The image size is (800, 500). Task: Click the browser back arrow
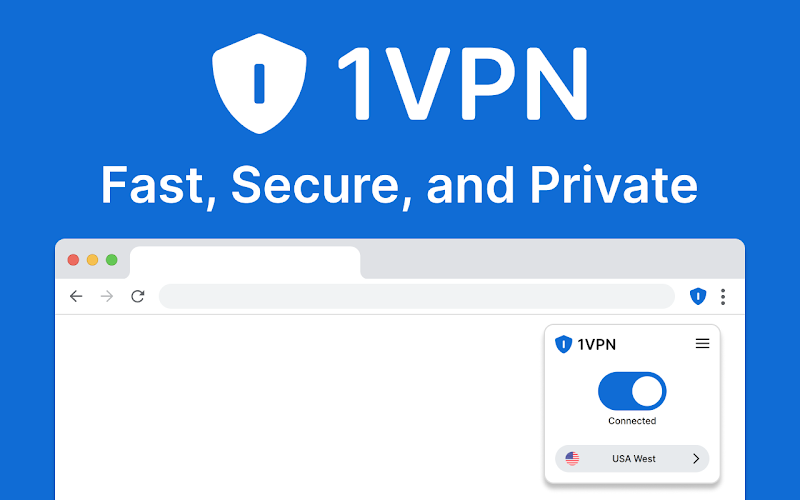coord(76,296)
